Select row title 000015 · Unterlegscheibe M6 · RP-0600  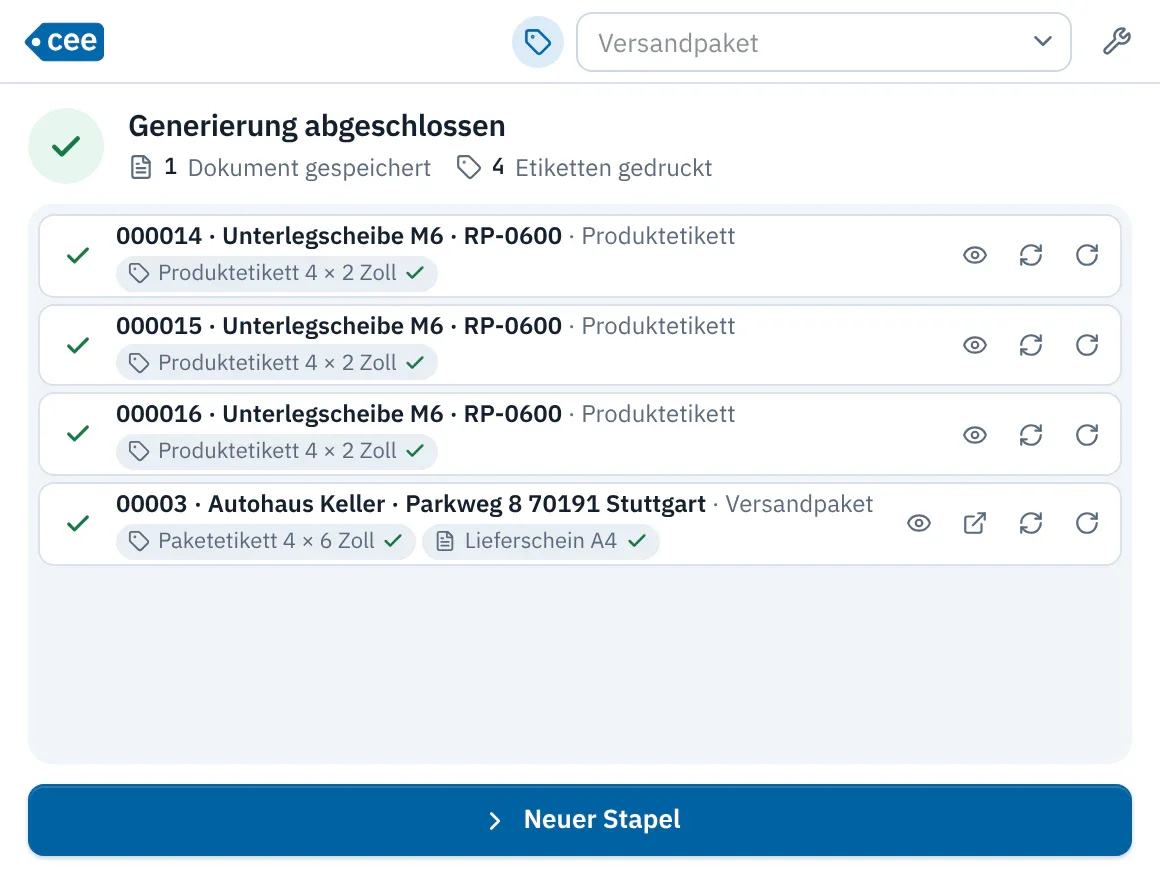[339, 326]
